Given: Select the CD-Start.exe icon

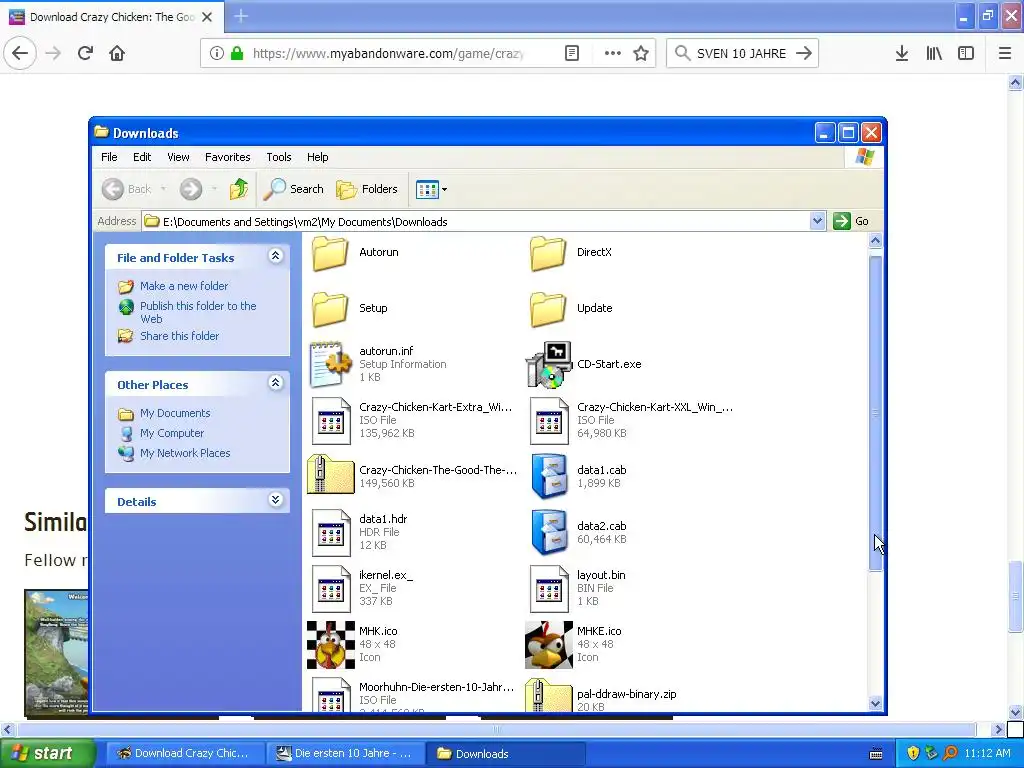Looking at the screenshot, I should coord(549,364).
